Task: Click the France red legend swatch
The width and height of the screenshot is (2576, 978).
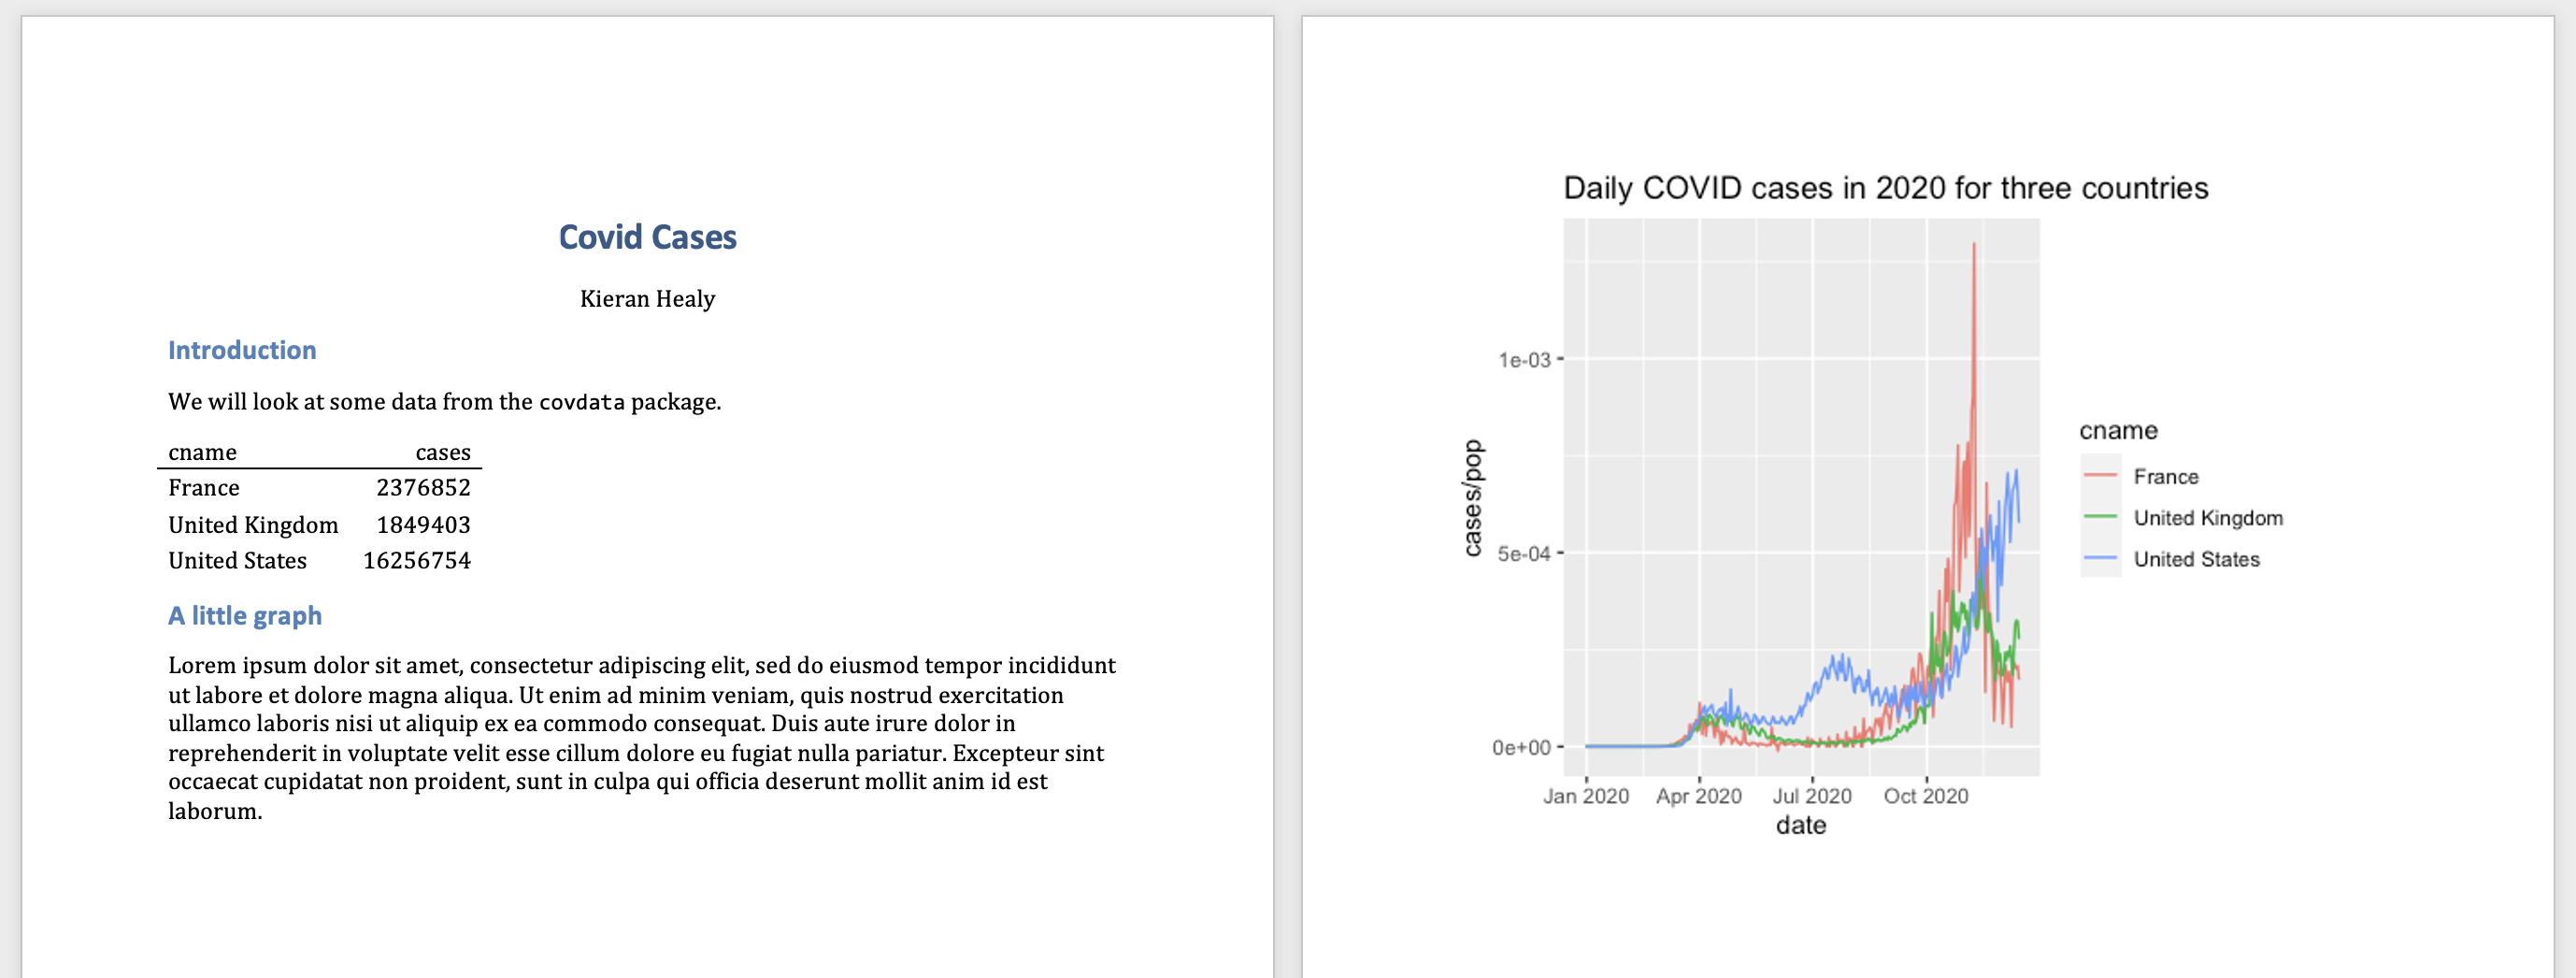Action: 2101,476
